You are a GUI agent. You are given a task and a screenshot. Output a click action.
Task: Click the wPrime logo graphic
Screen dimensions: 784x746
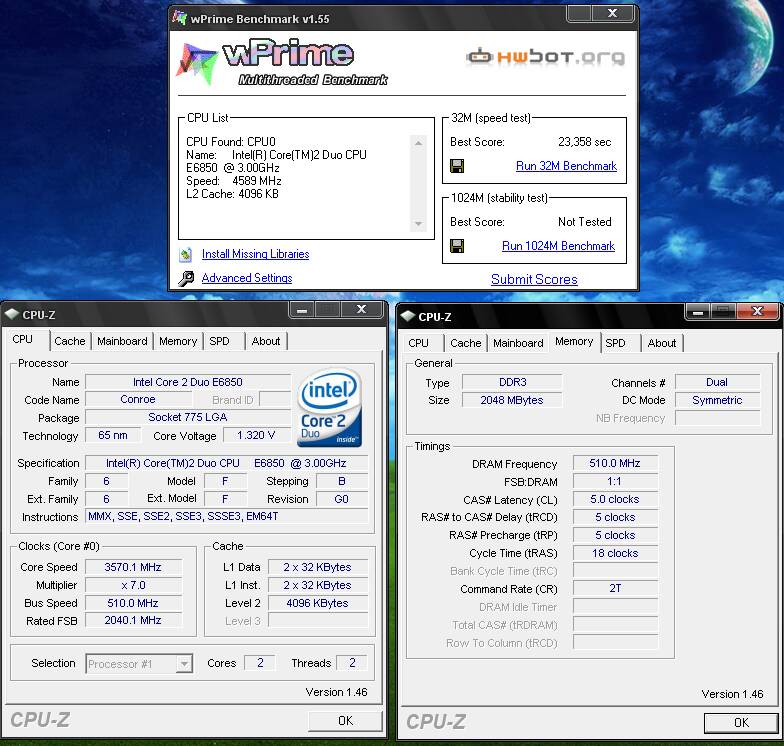(x=282, y=62)
